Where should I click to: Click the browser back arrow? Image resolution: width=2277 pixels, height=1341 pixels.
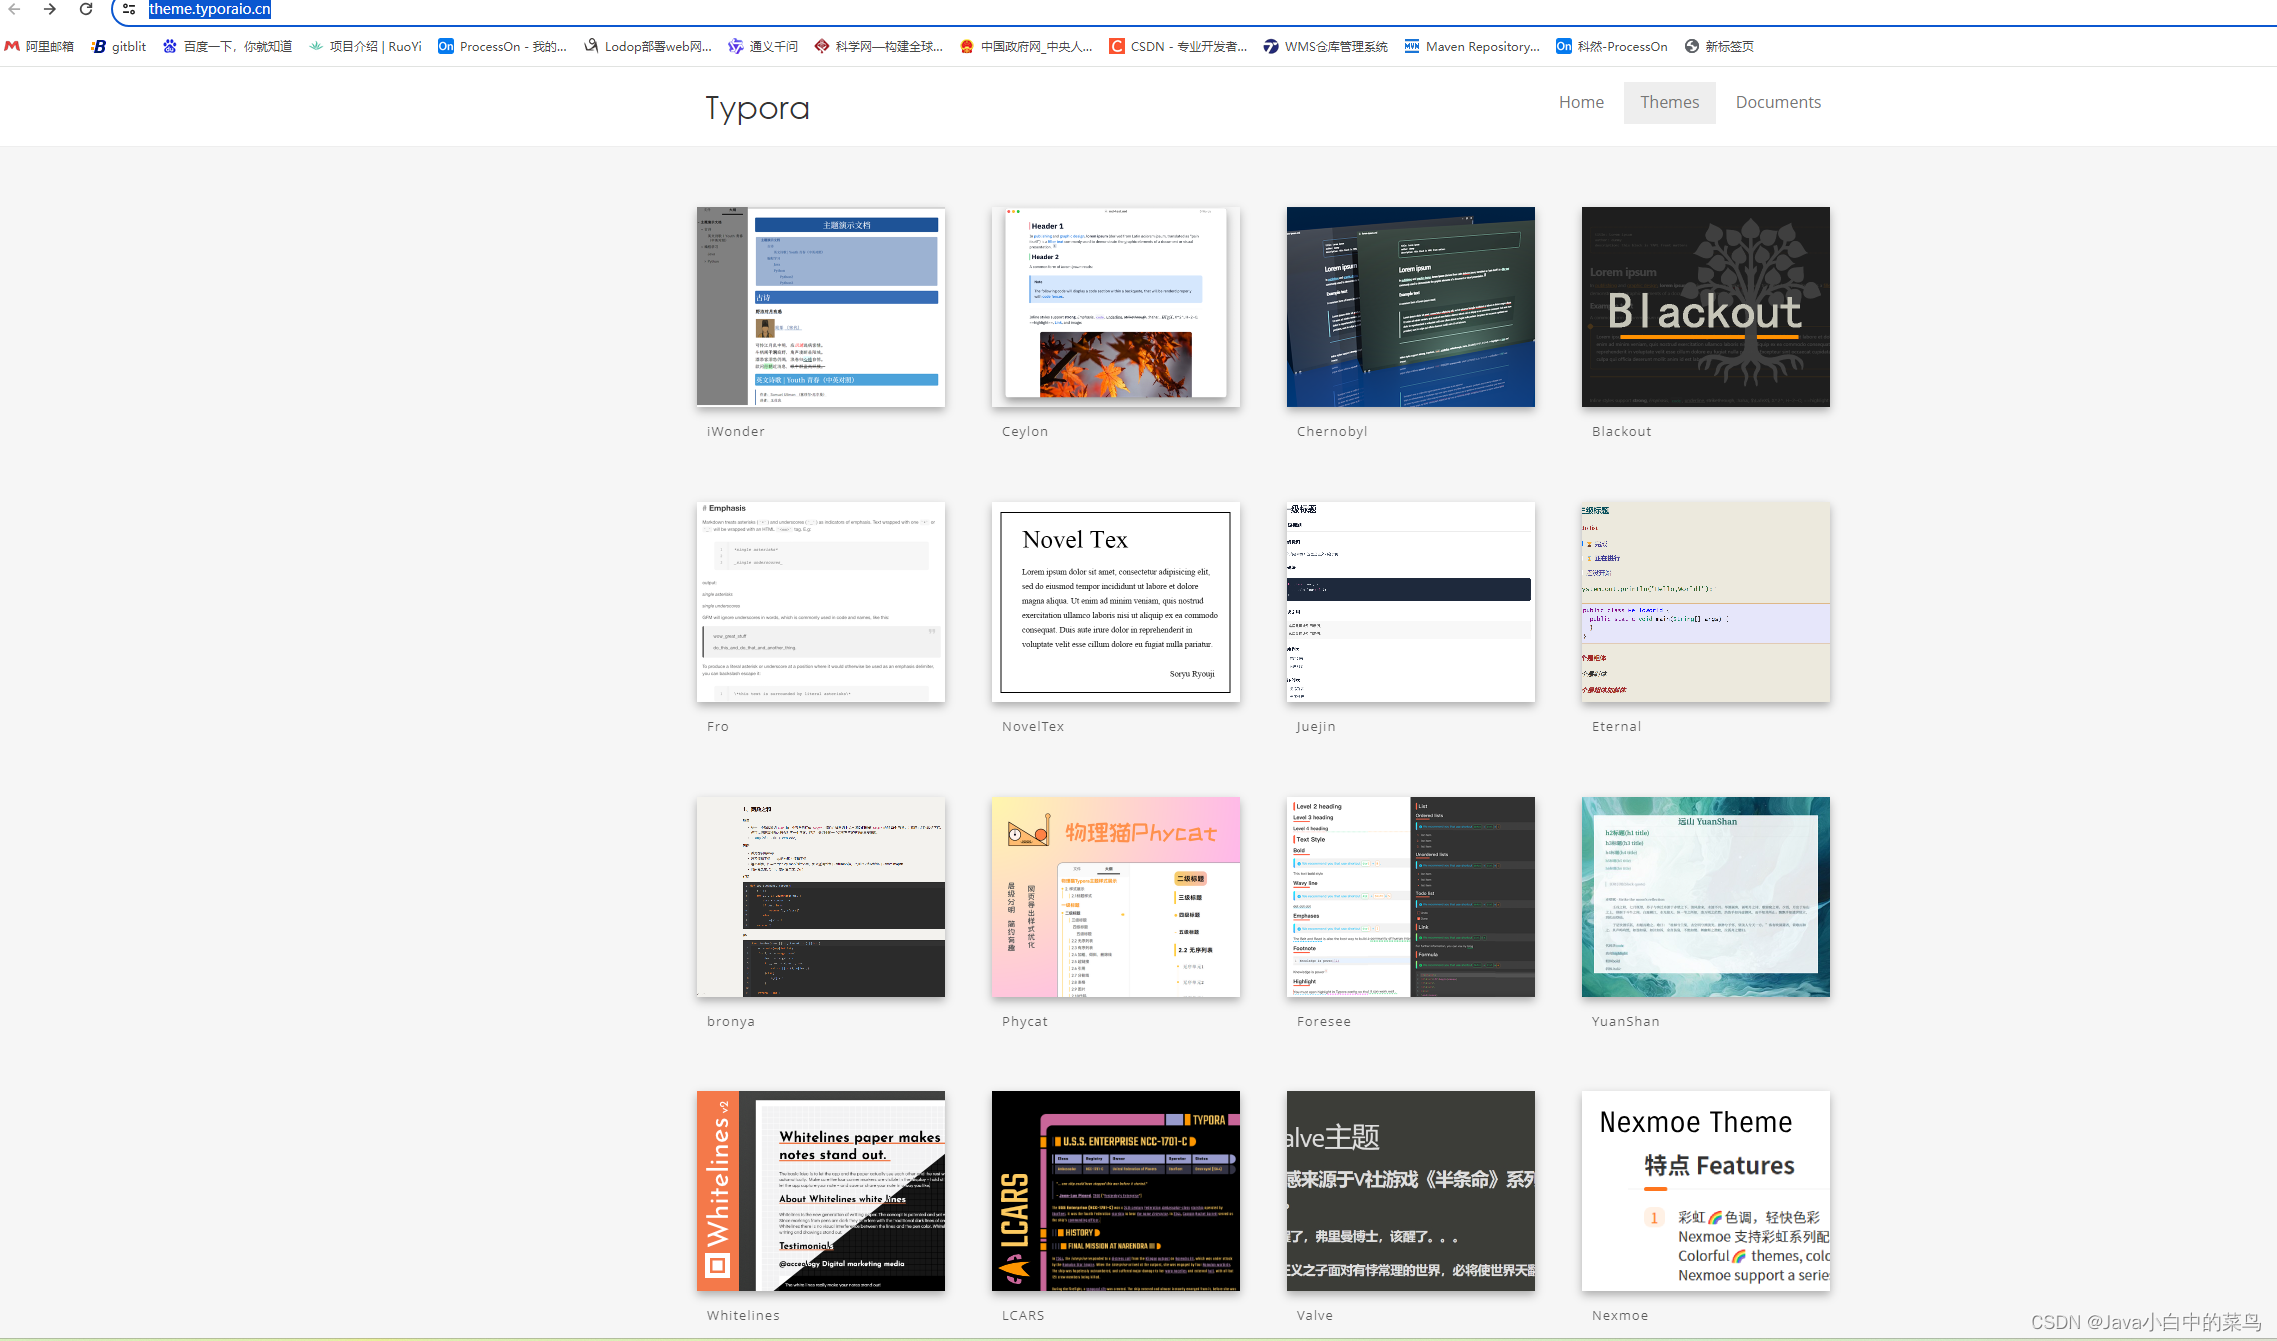tap(14, 9)
